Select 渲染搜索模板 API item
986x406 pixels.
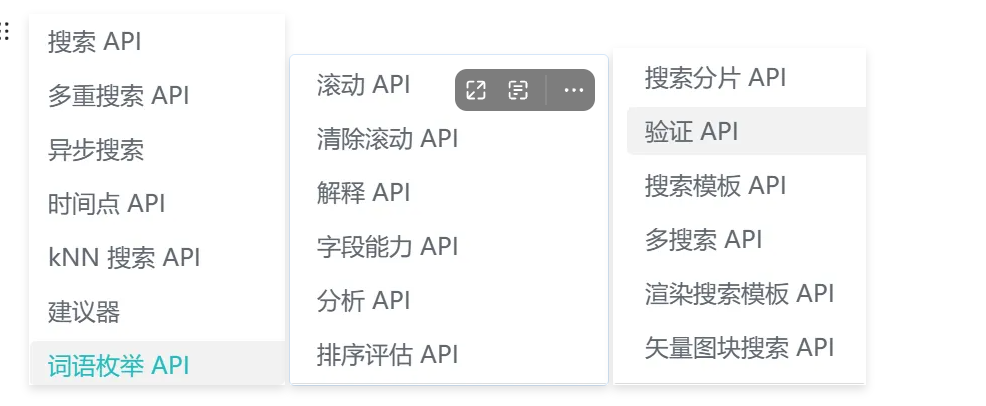740,294
